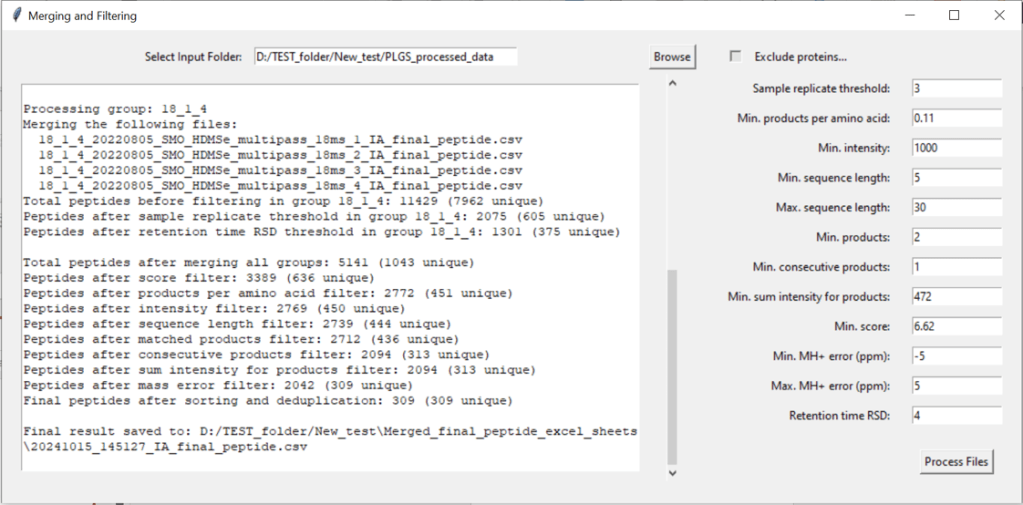The width and height of the screenshot is (1023, 505).
Task: Click the Min. MH+ error (ppm) field
Action: (x=955, y=356)
